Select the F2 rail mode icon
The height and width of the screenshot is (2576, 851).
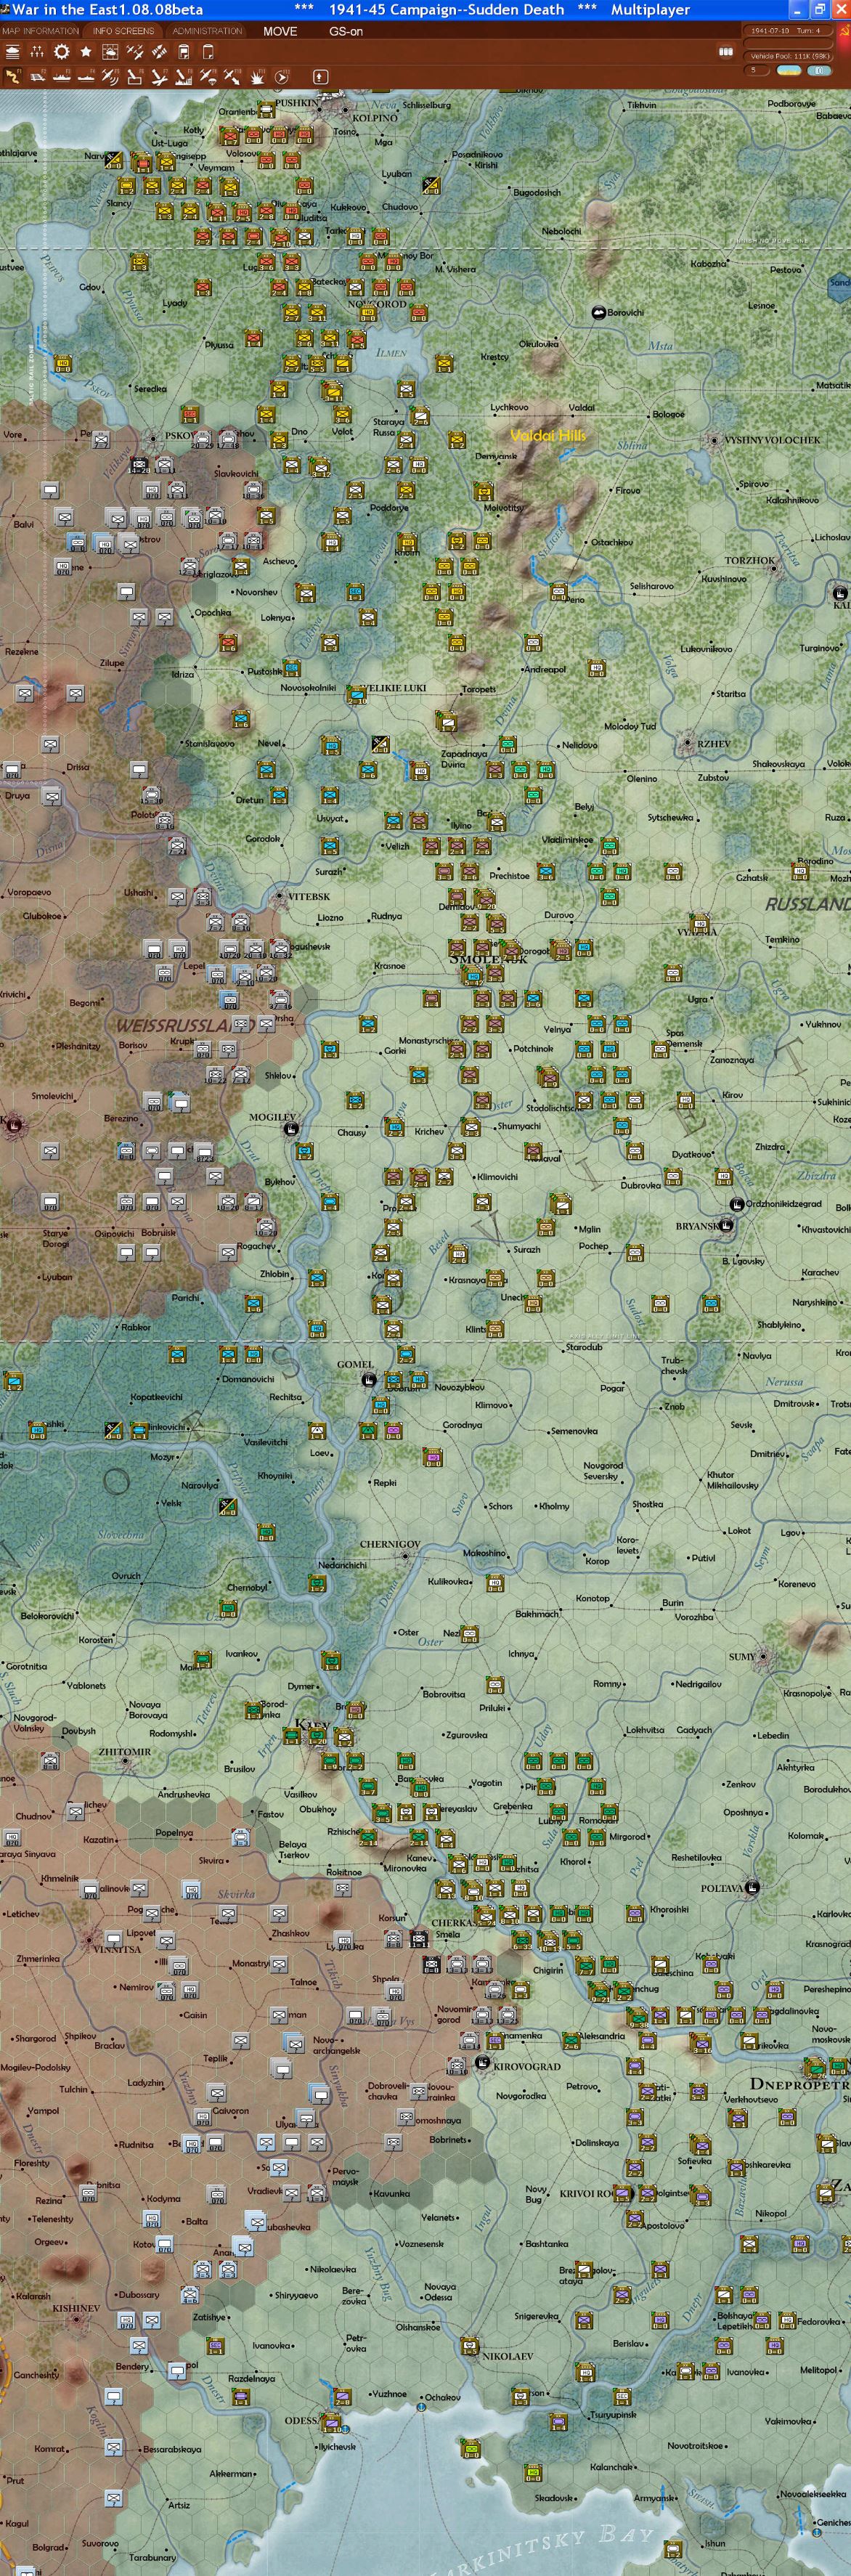[37, 77]
